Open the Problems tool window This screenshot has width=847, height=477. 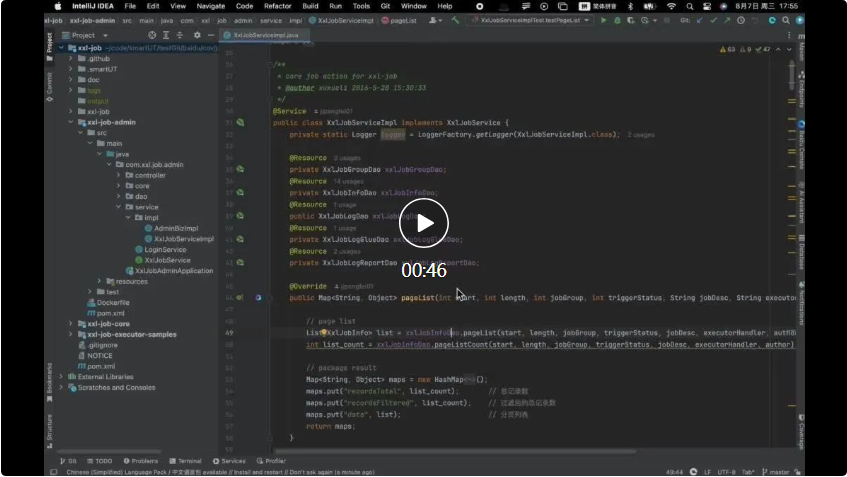click(x=145, y=461)
